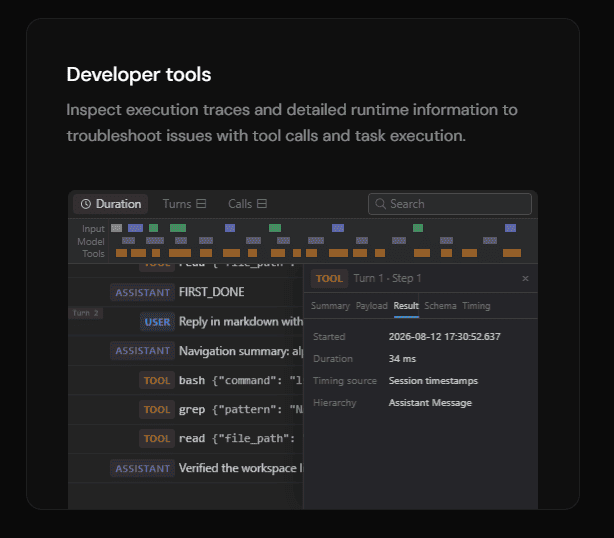Click the last orange Tools timeline block
The width and height of the screenshot is (614, 538).
point(512,253)
